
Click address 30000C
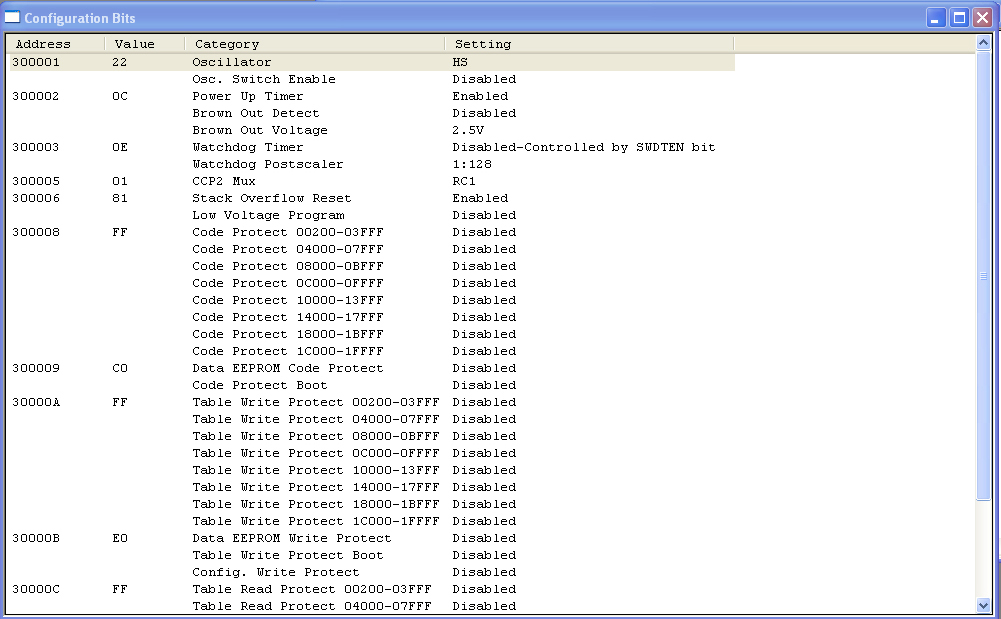click(36, 590)
